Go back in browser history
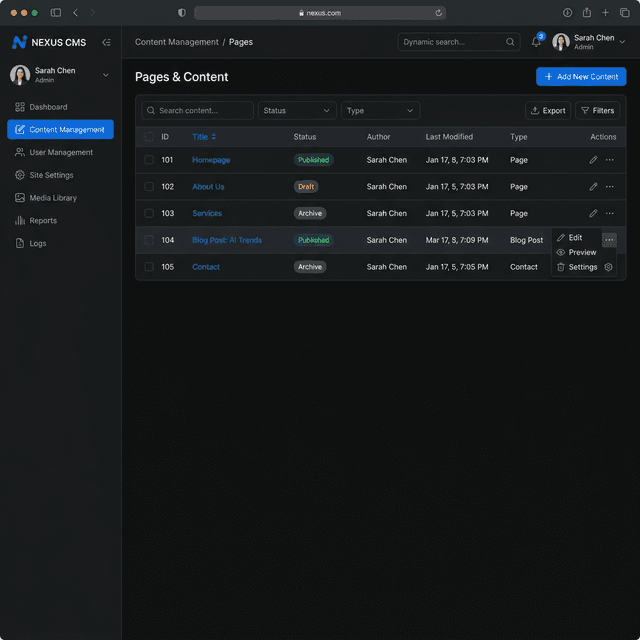Screen dimensions: 640x640 [76, 13]
